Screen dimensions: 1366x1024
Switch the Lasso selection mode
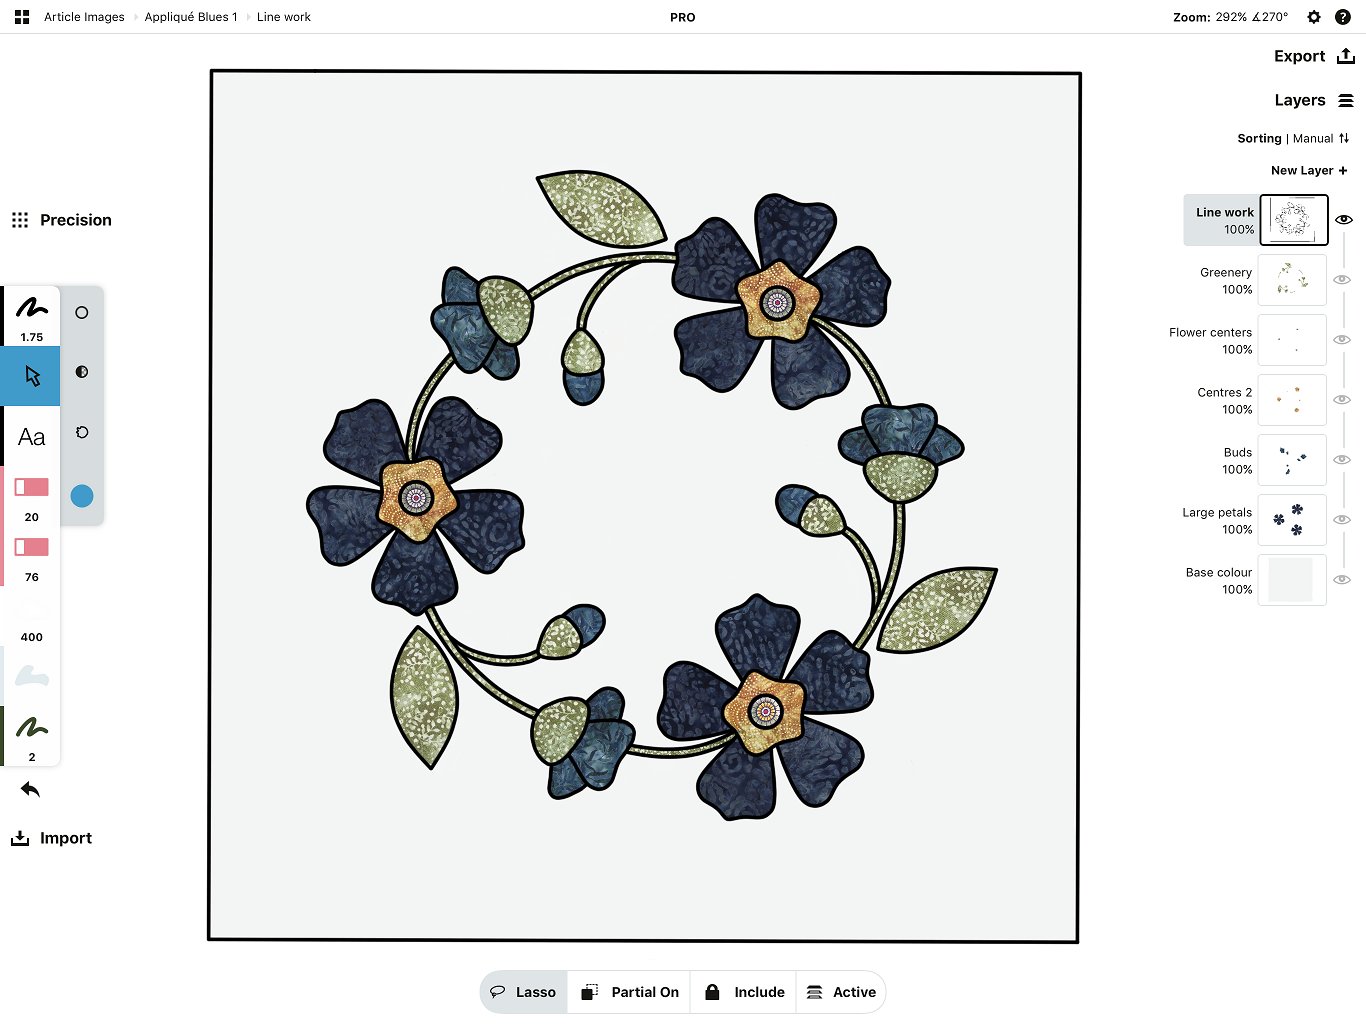[x=524, y=992]
